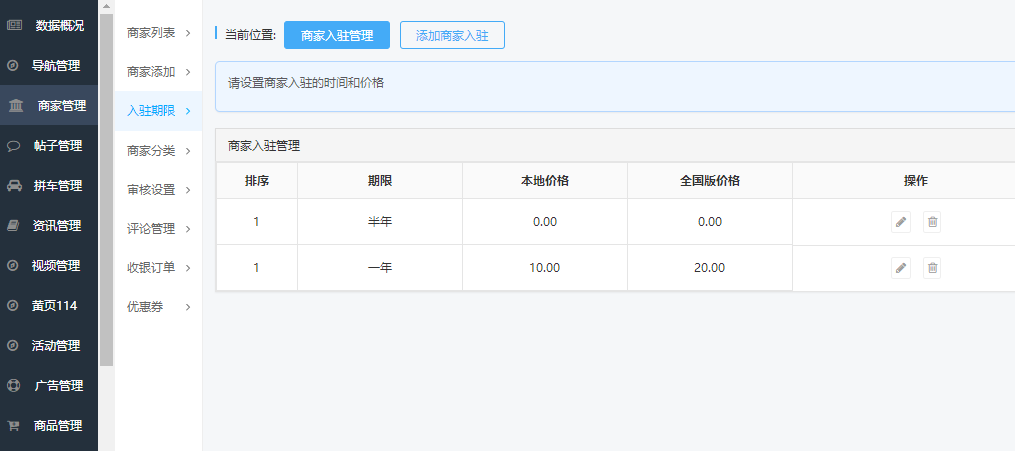Expand chevron next to 商家列表
The image size is (1015, 451).
pos(188,33)
